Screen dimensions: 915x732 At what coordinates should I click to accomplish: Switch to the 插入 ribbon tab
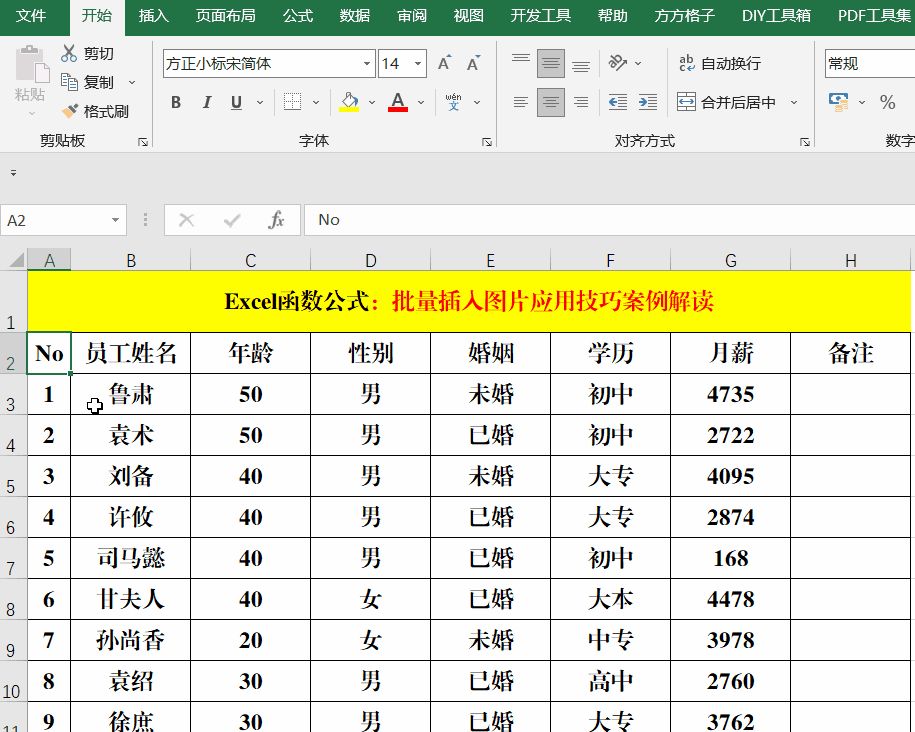tap(152, 16)
